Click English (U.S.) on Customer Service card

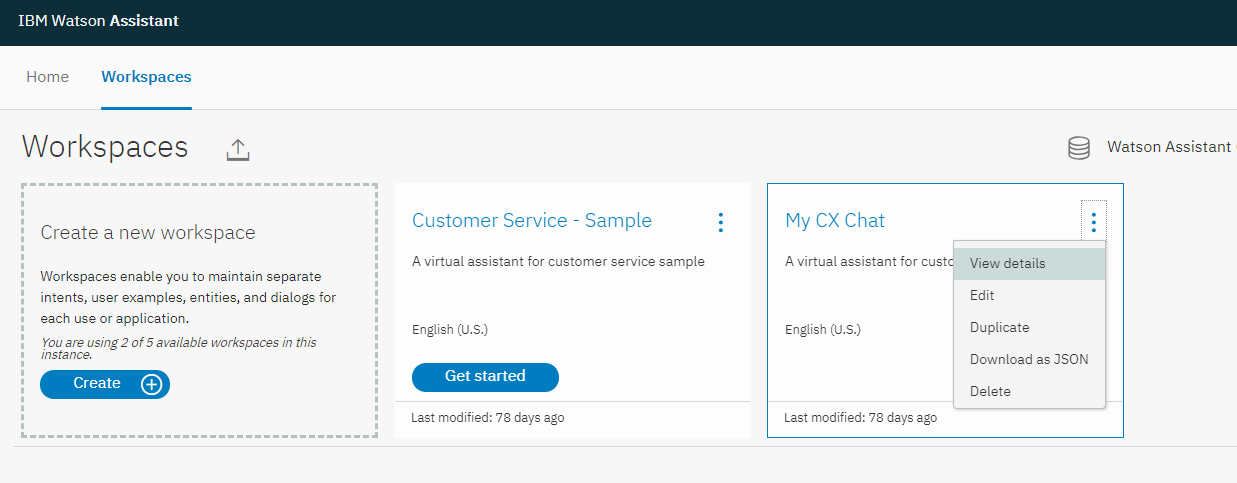[450, 330]
